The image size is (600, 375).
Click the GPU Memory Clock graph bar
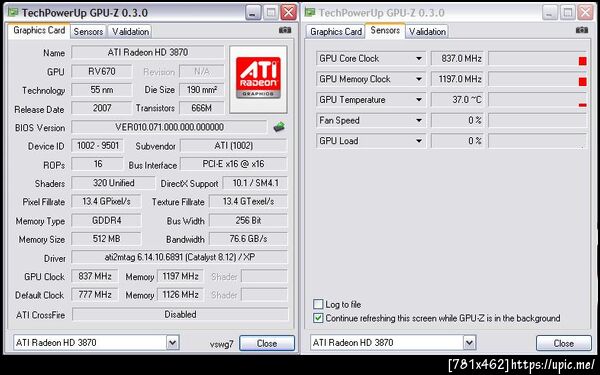pos(538,79)
